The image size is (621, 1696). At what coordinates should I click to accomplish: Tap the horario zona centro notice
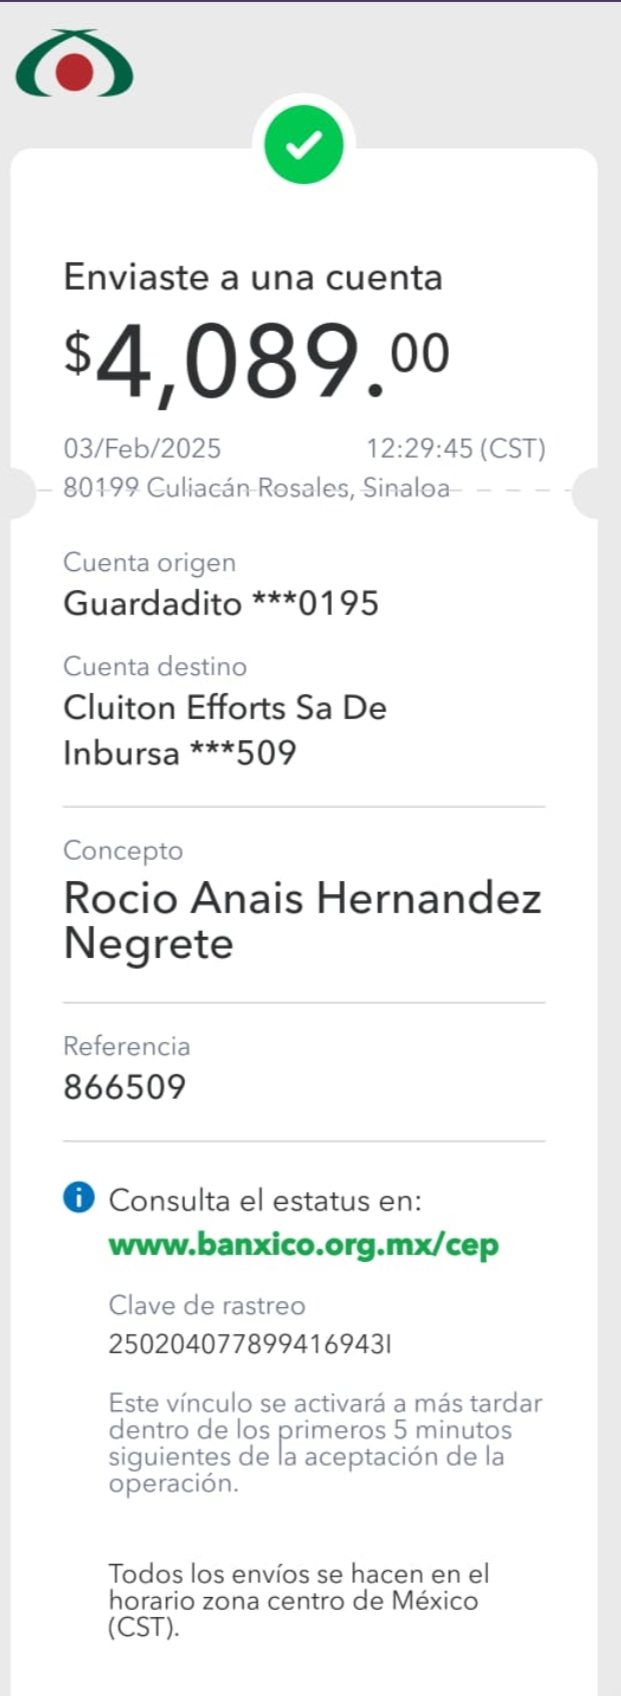coord(299,1600)
